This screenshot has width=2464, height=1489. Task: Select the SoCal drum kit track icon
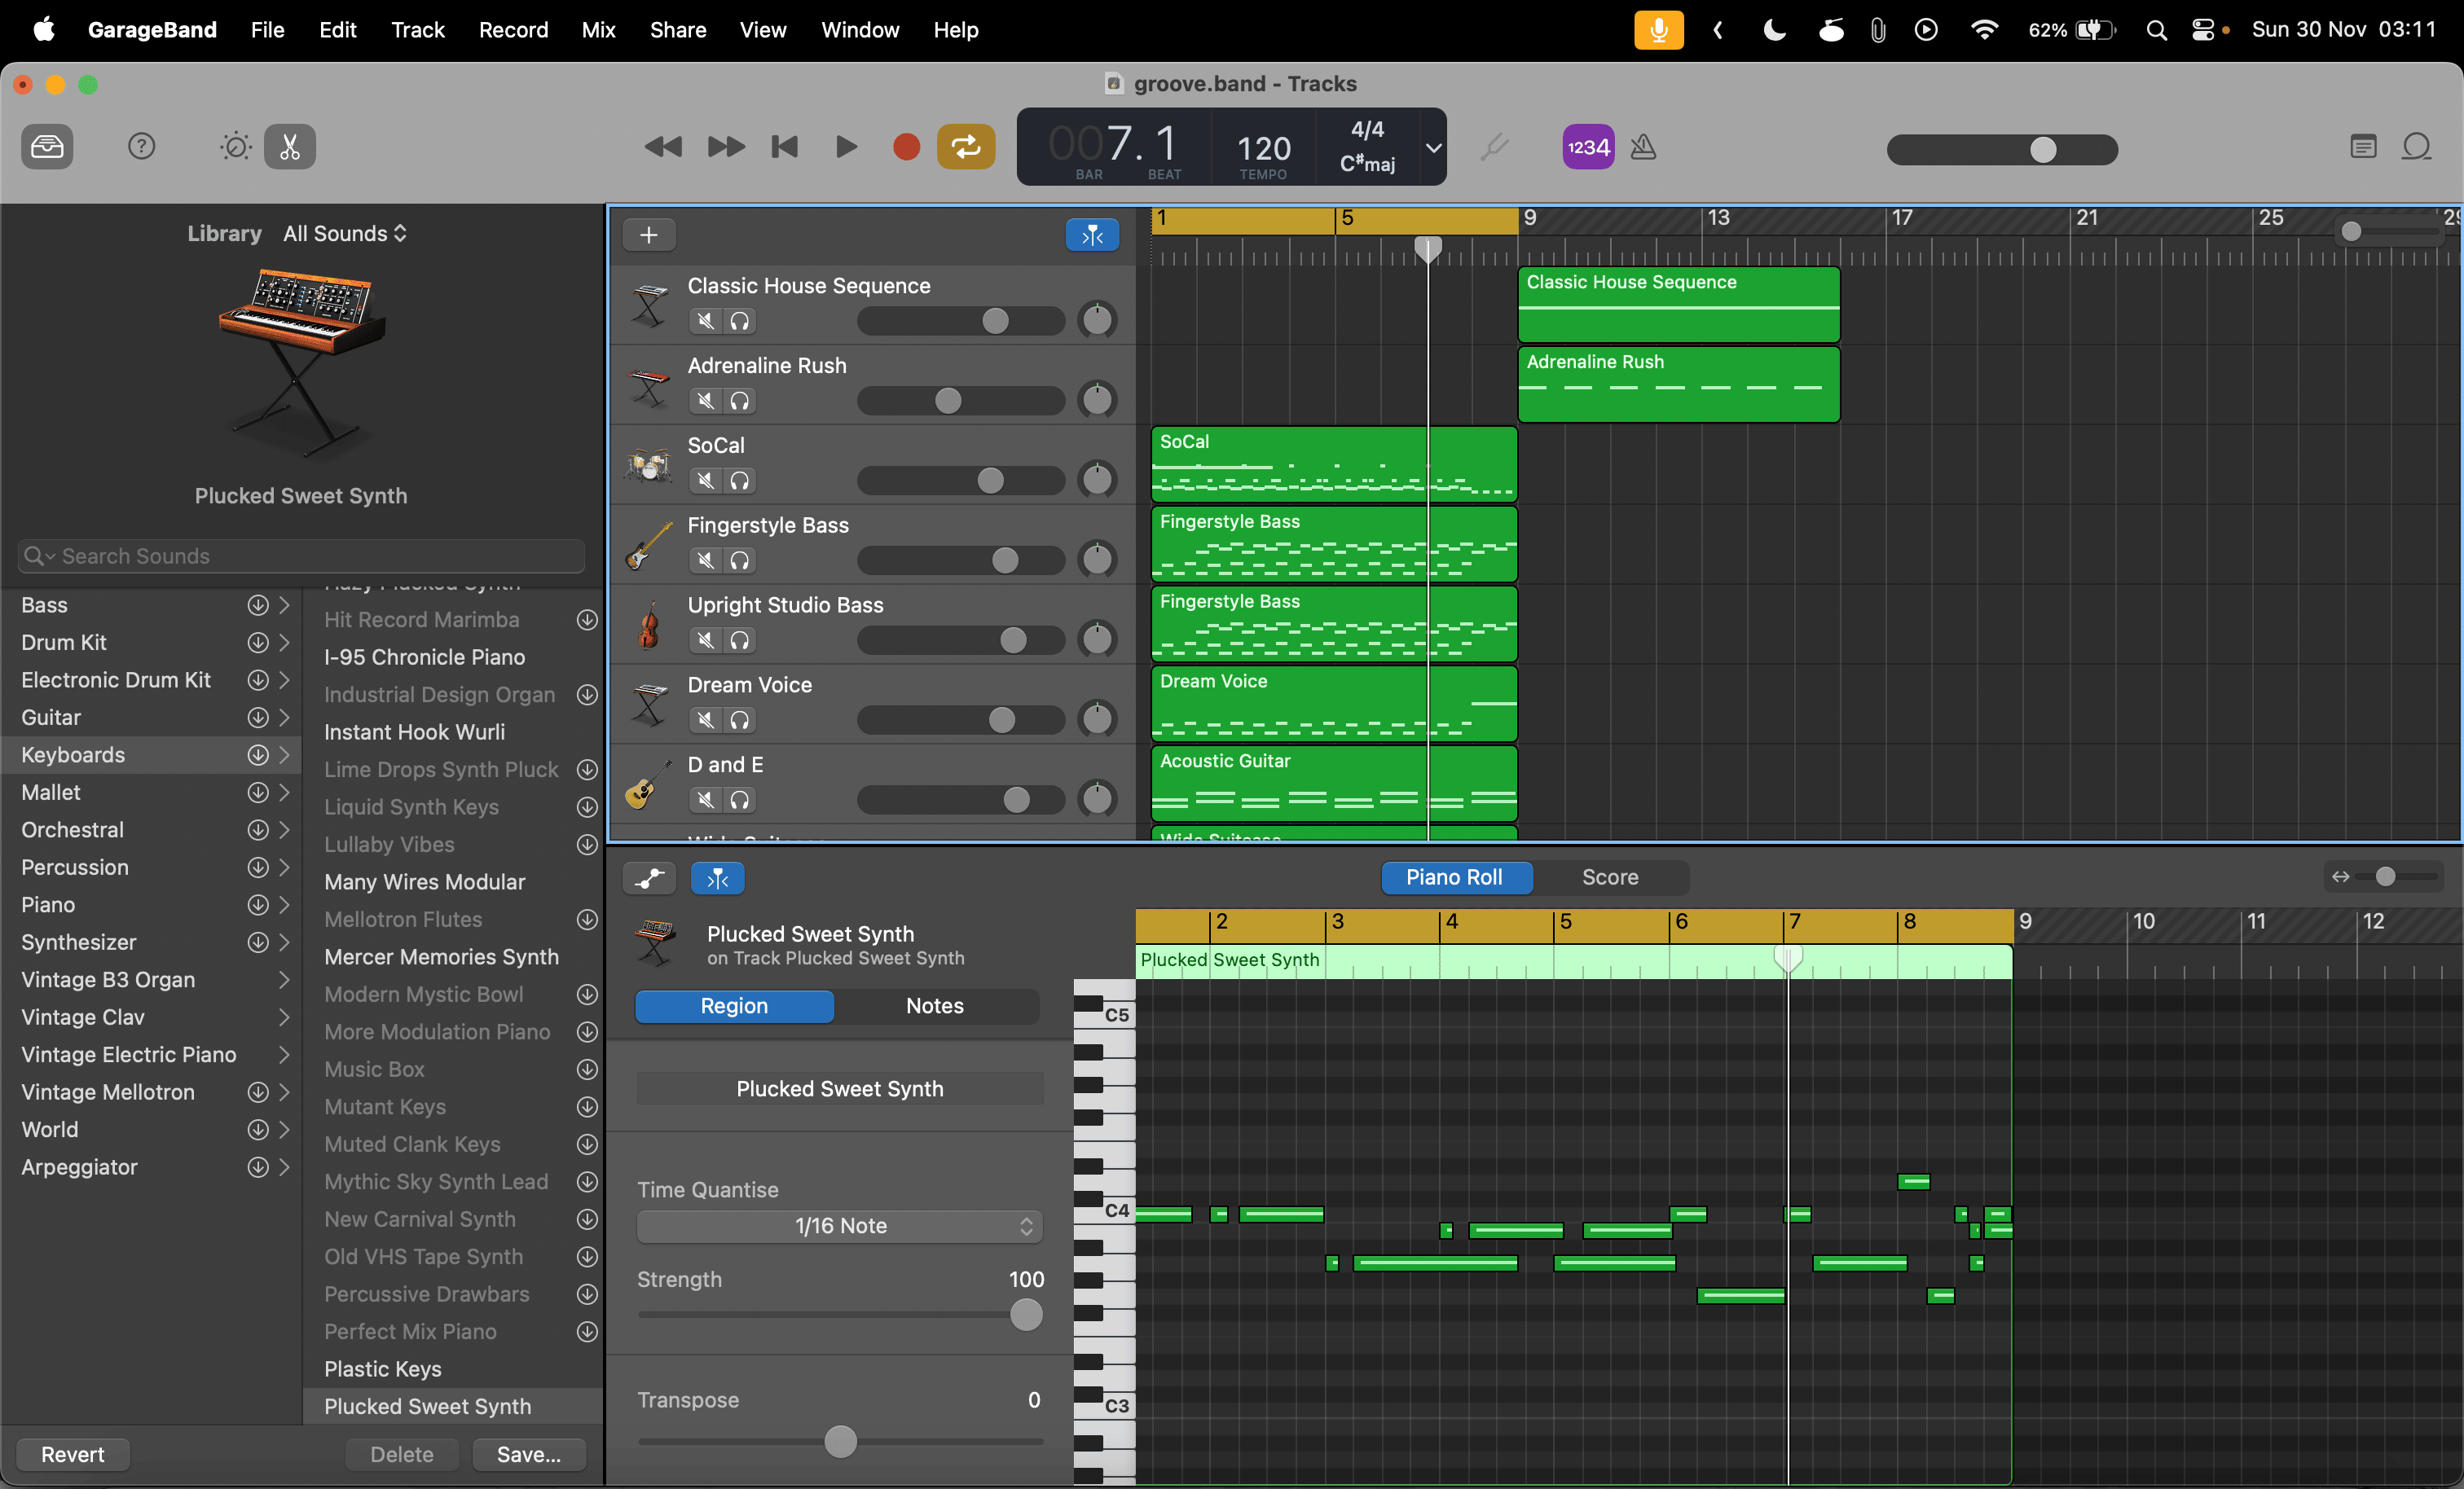(649, 465)
